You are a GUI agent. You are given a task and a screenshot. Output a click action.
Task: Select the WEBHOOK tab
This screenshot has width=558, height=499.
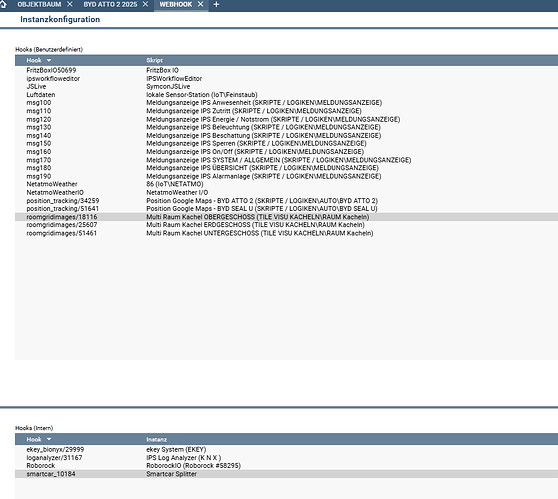[x=176, y=4]
